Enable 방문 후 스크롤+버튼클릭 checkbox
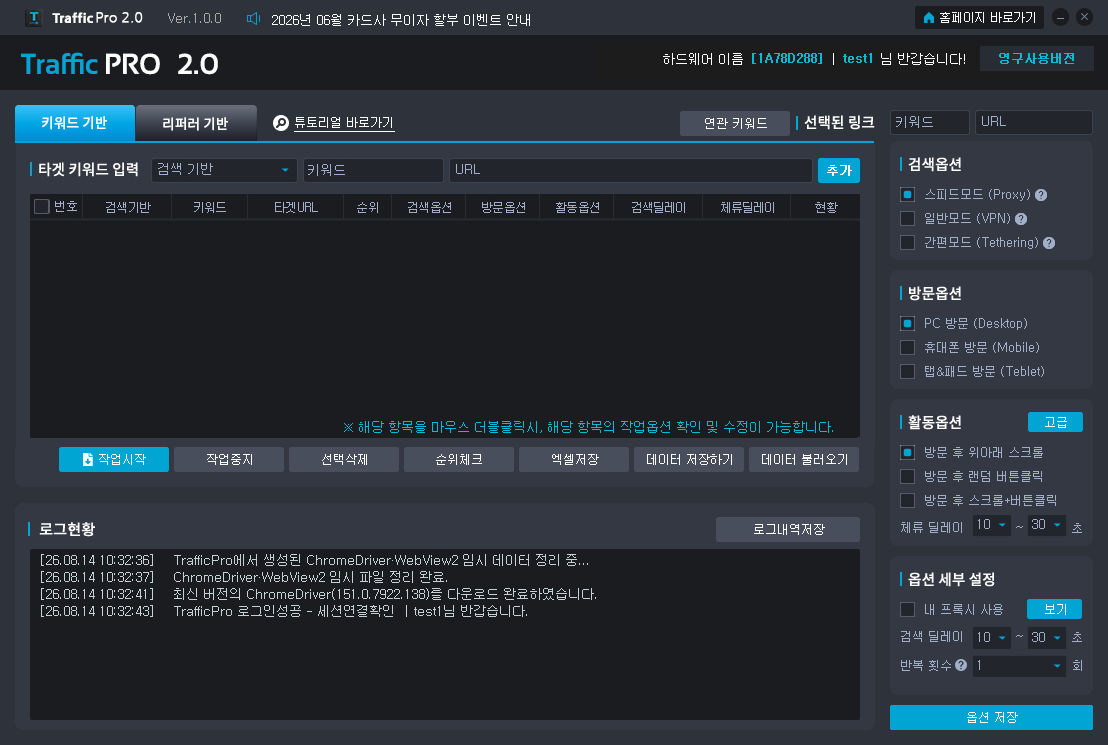Screen dimensions: 1108x745 coord(907,500)
